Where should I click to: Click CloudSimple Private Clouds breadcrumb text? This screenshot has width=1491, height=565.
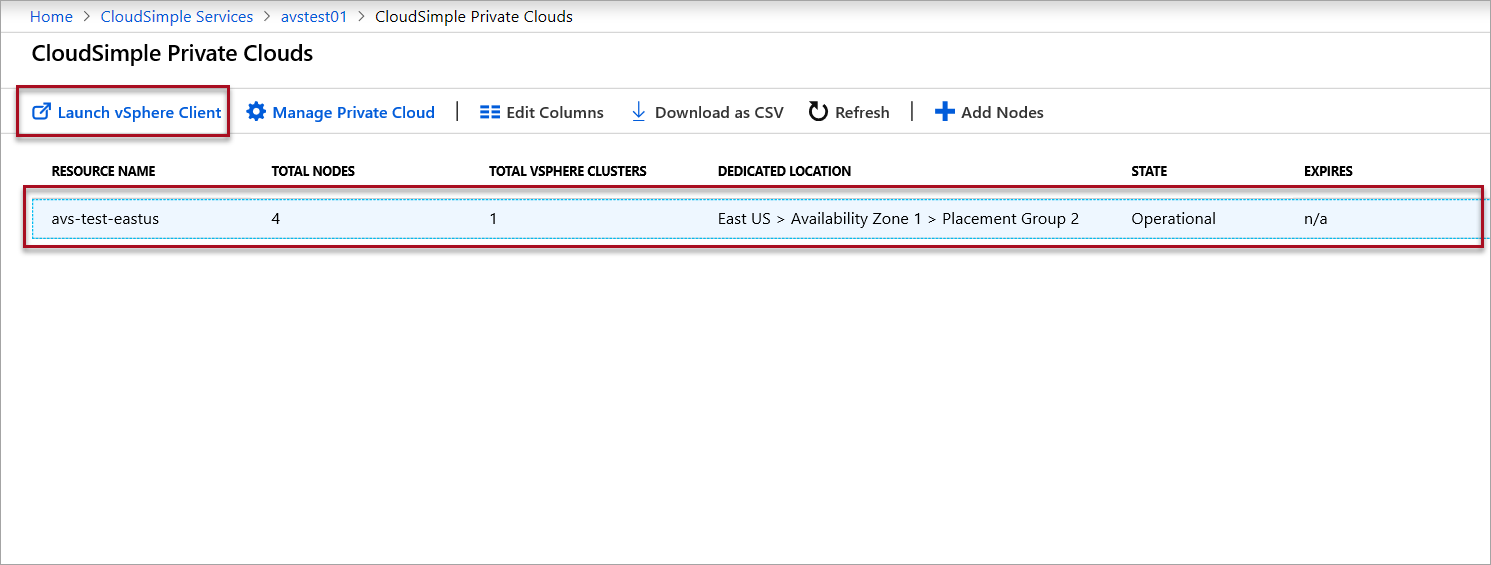(x=474, y=17)
